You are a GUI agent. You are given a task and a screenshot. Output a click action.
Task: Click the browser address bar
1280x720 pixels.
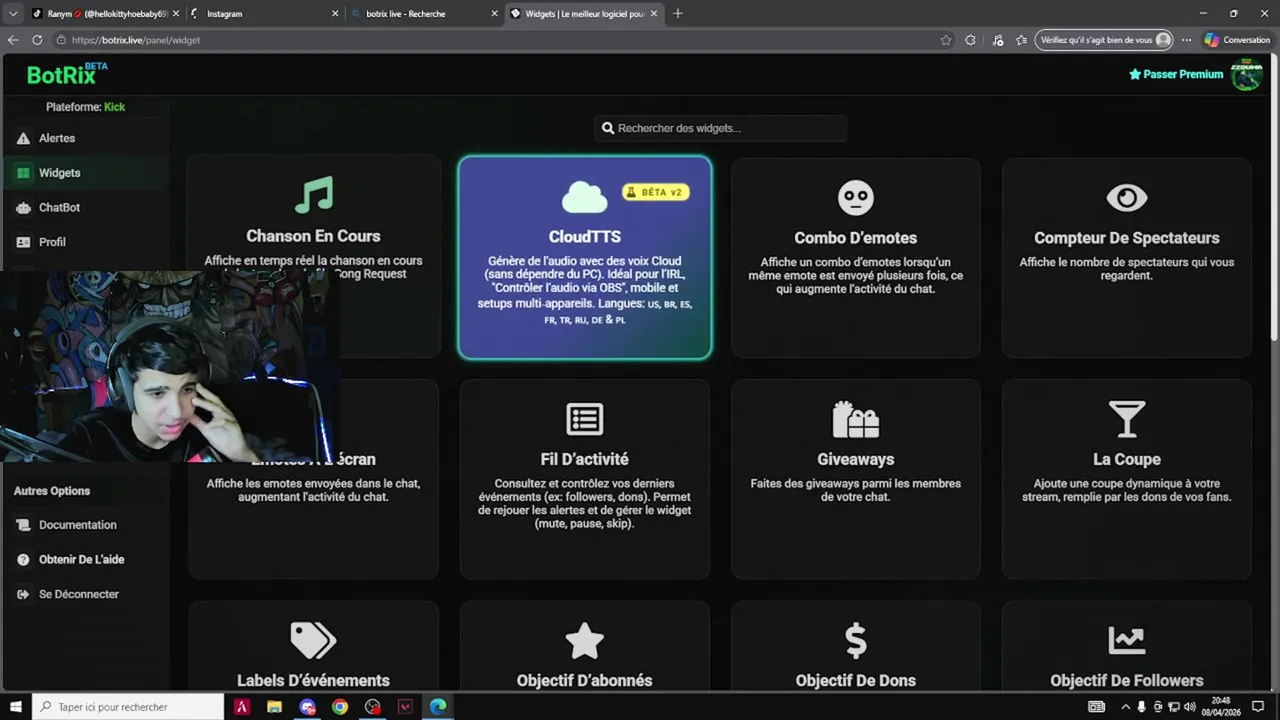pos(500,40)
